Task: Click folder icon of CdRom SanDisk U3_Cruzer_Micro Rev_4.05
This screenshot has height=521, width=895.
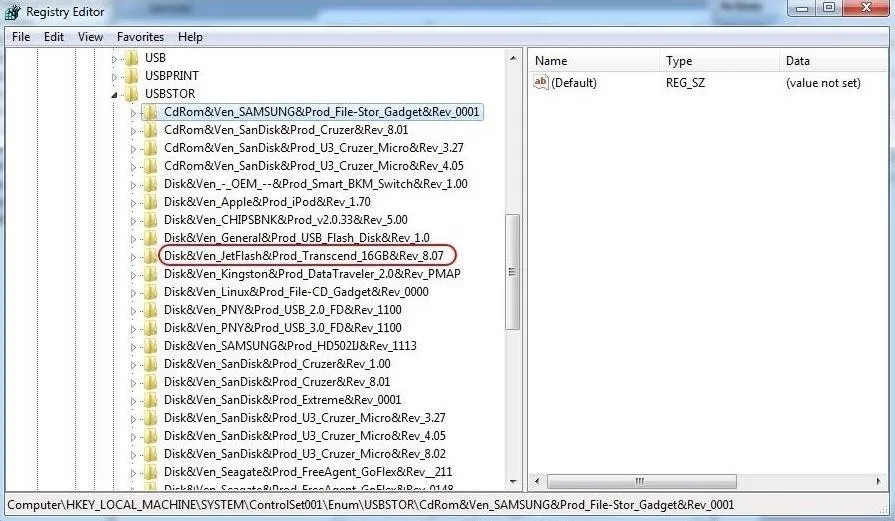Action: click(x=151, y=166)
